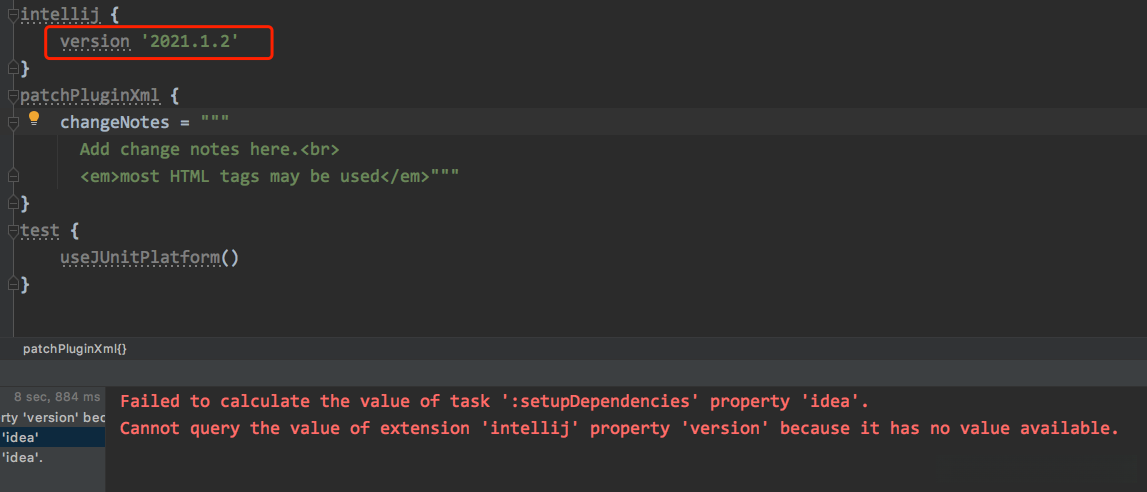Click the 'Failed to calculate' error line

(x=494, y=402)
